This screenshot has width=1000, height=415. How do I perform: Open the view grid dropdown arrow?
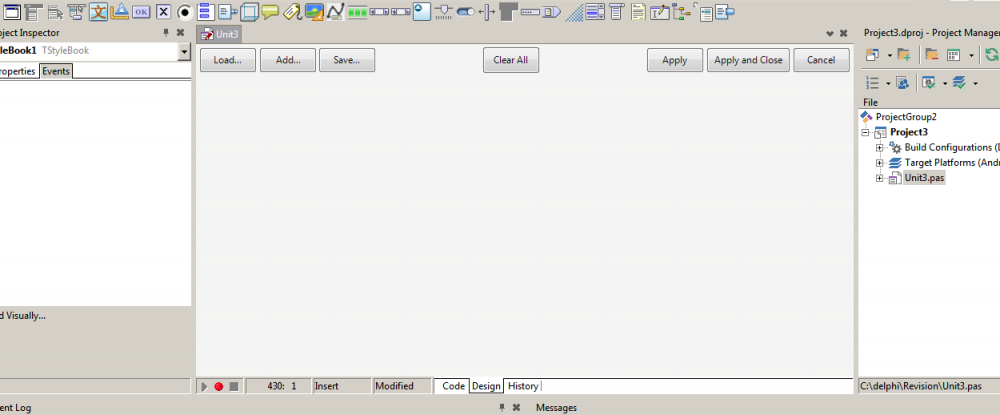[971, 55]
